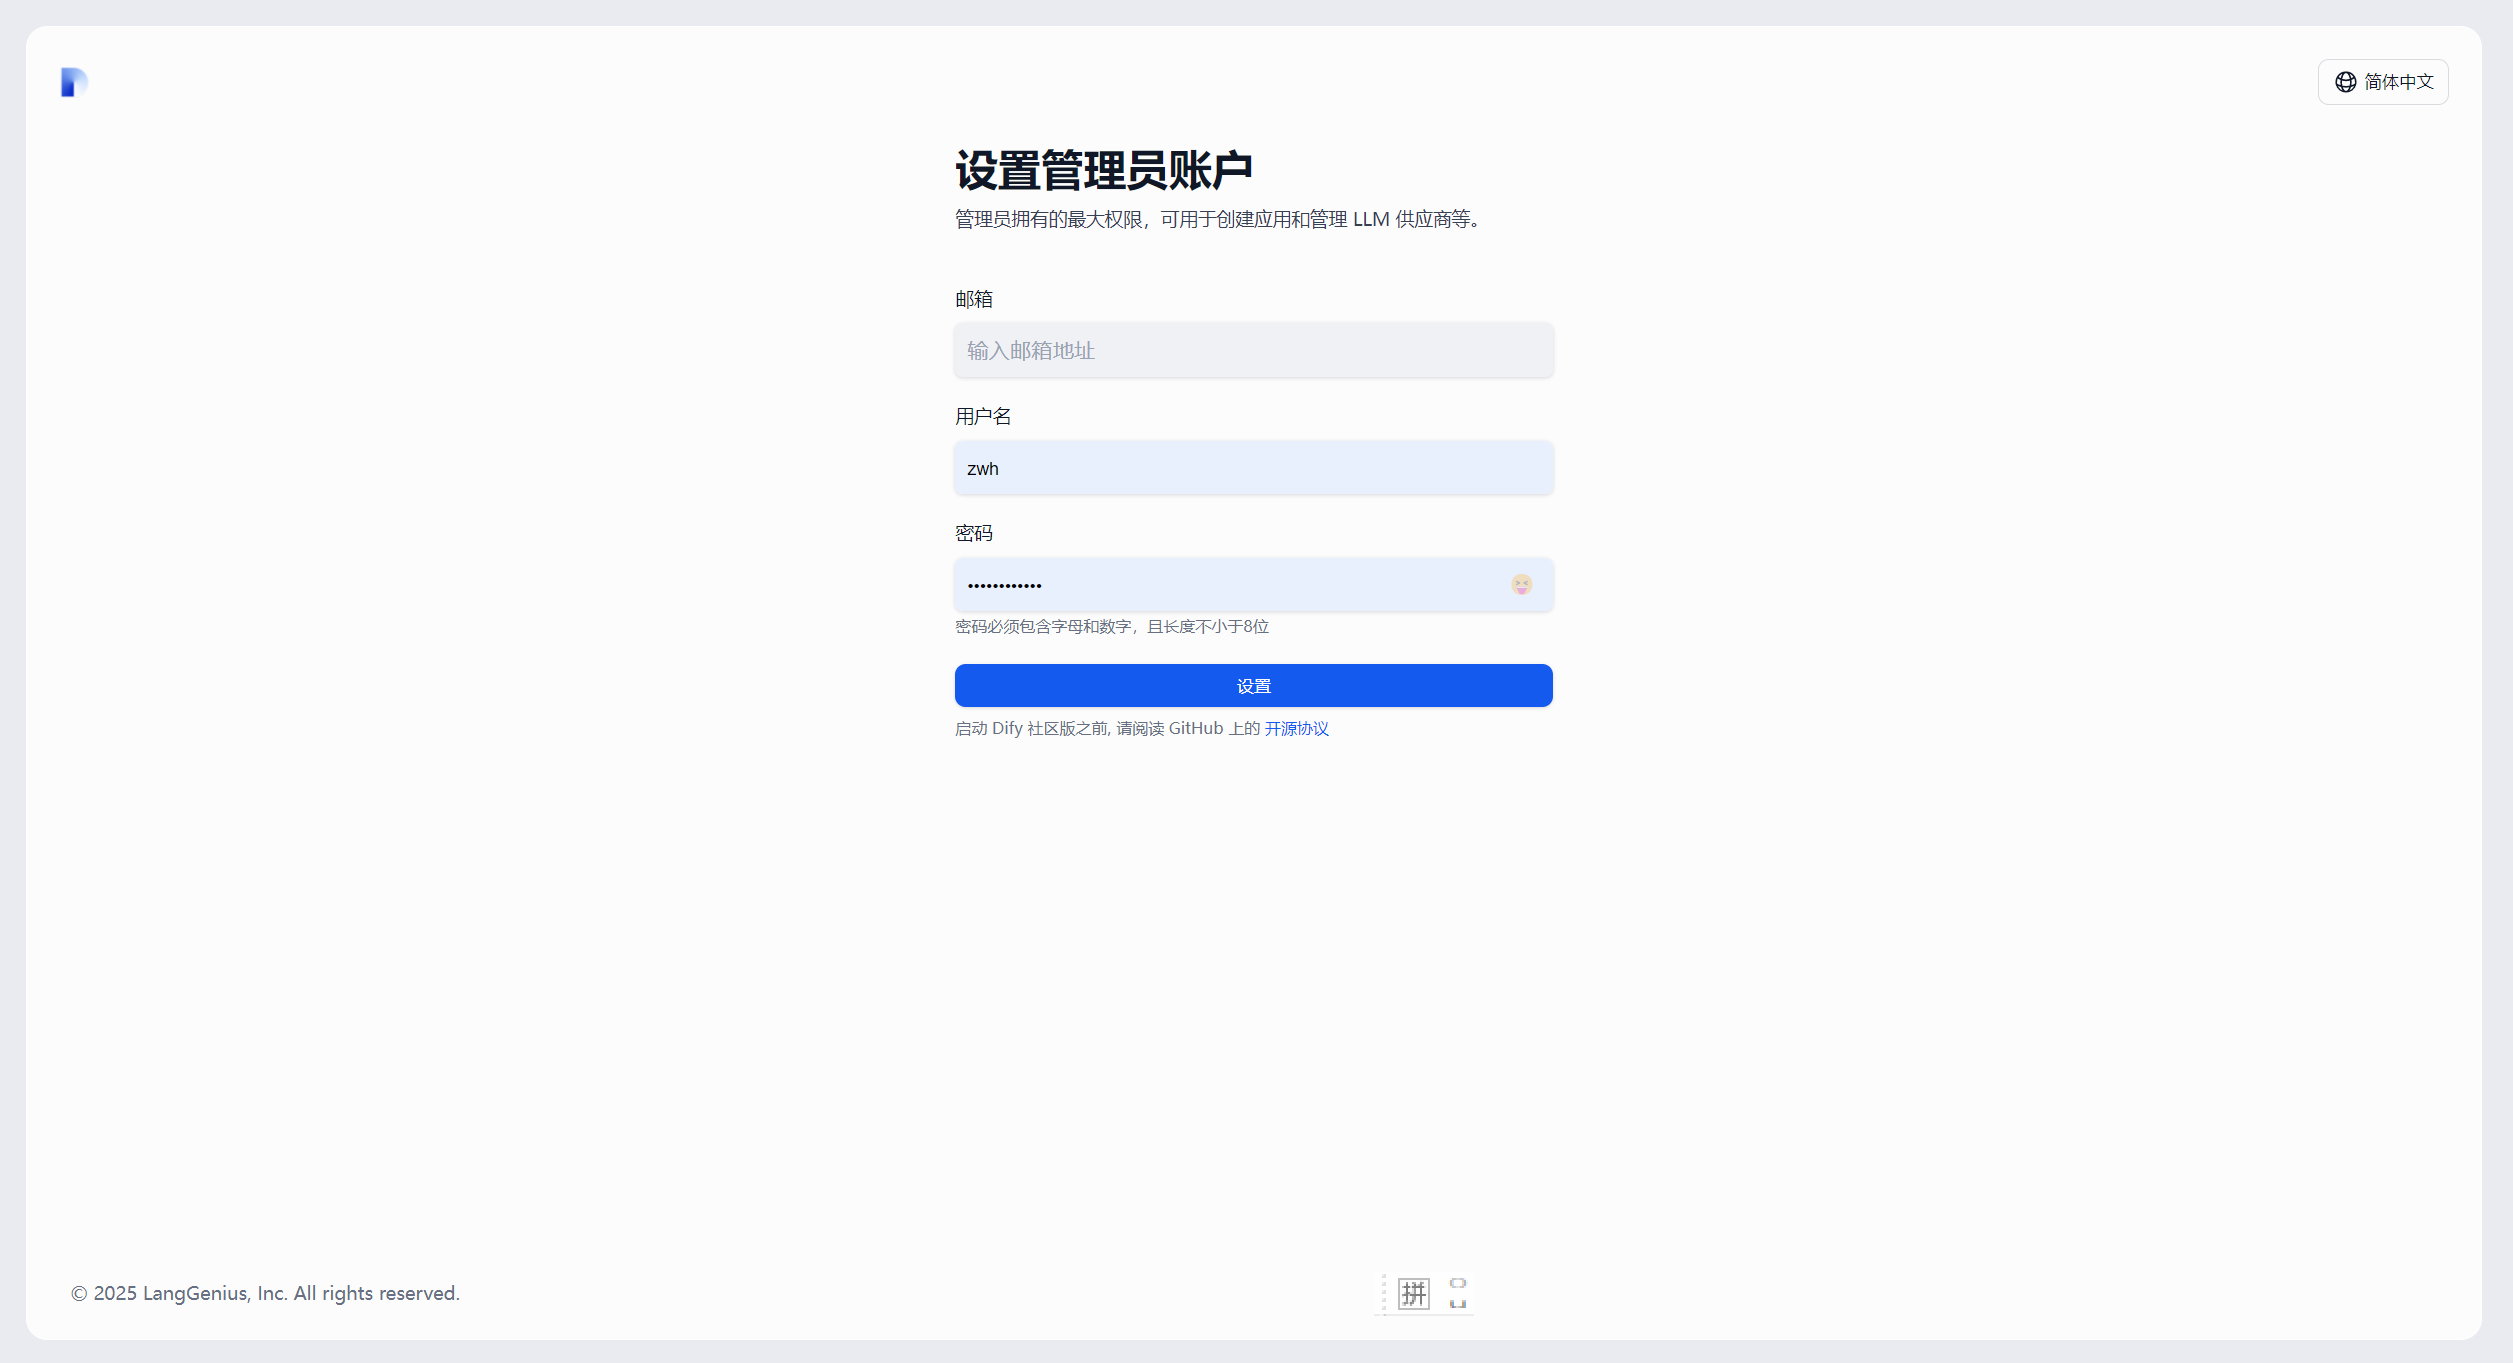Screen dimensions: 2513x1363
Task: Click the 邮箱 field label
Action: (973, 299)
